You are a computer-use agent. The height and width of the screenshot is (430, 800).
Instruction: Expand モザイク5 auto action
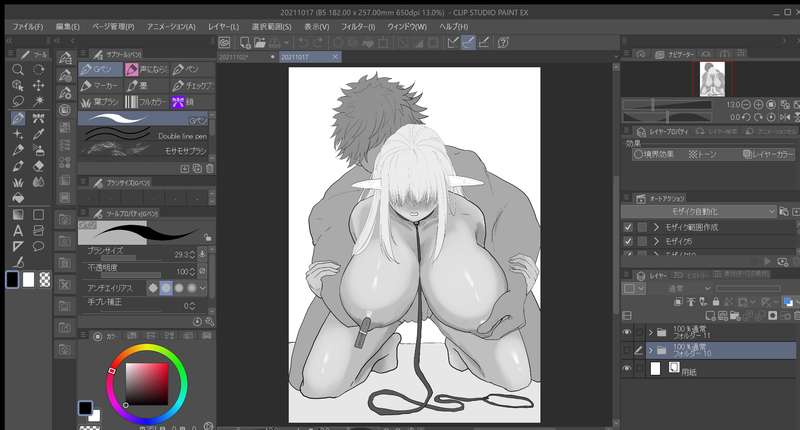pos(656,241)
